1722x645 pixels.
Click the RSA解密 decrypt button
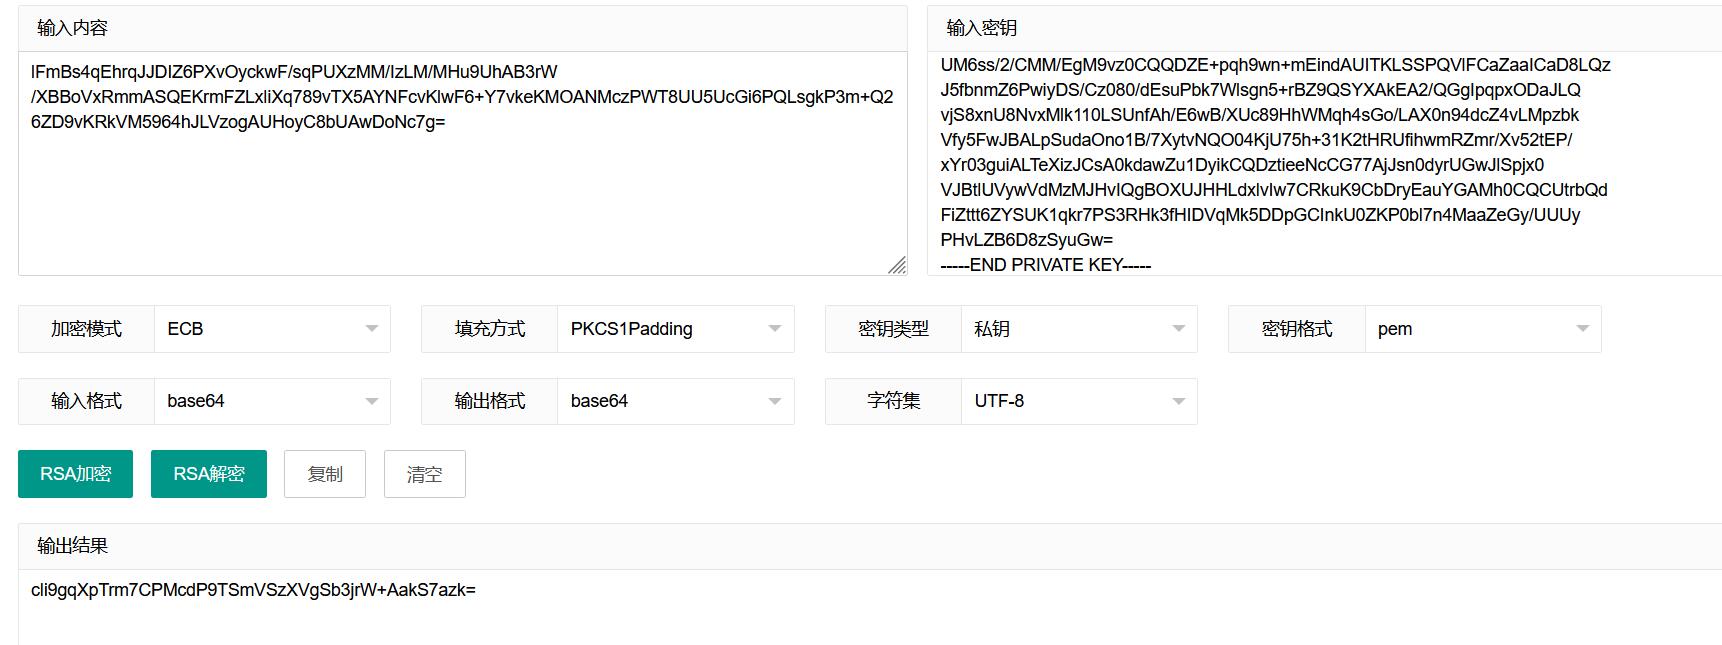click(x=208, y=474)
